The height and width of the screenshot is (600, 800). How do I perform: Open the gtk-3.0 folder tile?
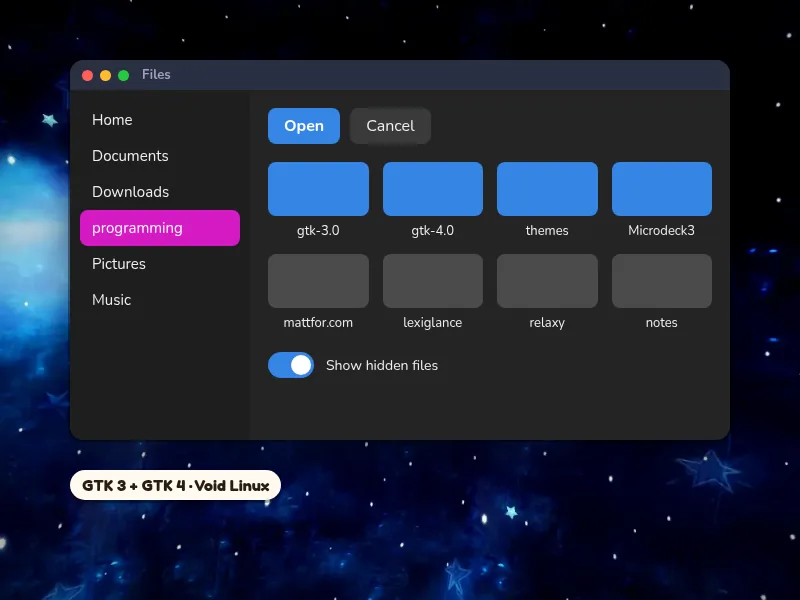(x=318, y=189)
